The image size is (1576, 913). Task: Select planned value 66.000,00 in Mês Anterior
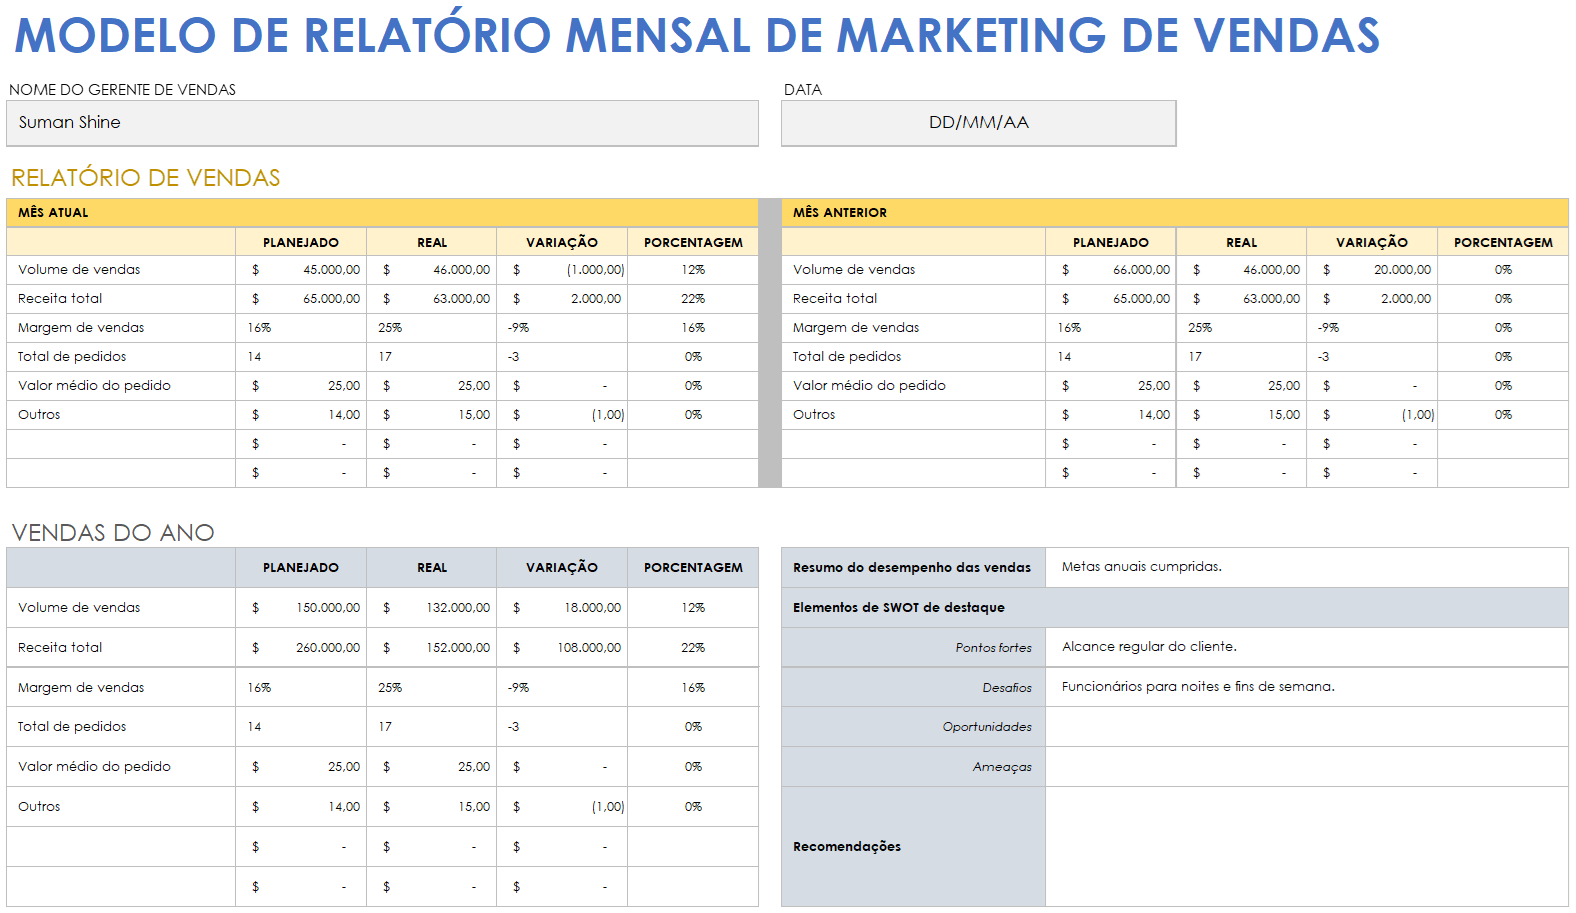pos(1111,270)
